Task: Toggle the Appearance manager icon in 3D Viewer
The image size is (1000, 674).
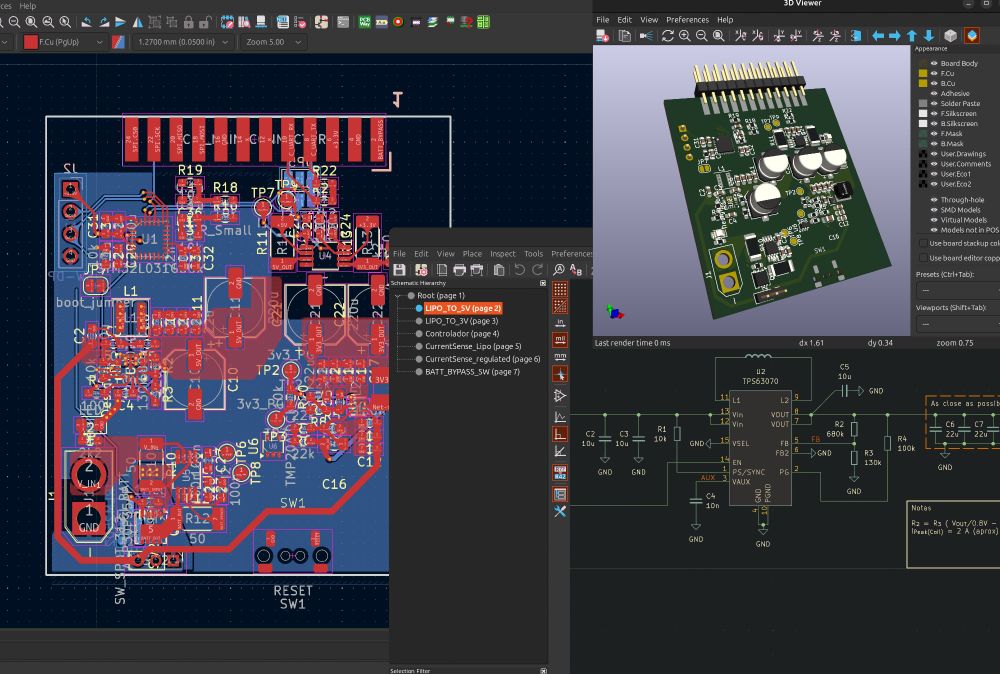Action: click(971, 36)
